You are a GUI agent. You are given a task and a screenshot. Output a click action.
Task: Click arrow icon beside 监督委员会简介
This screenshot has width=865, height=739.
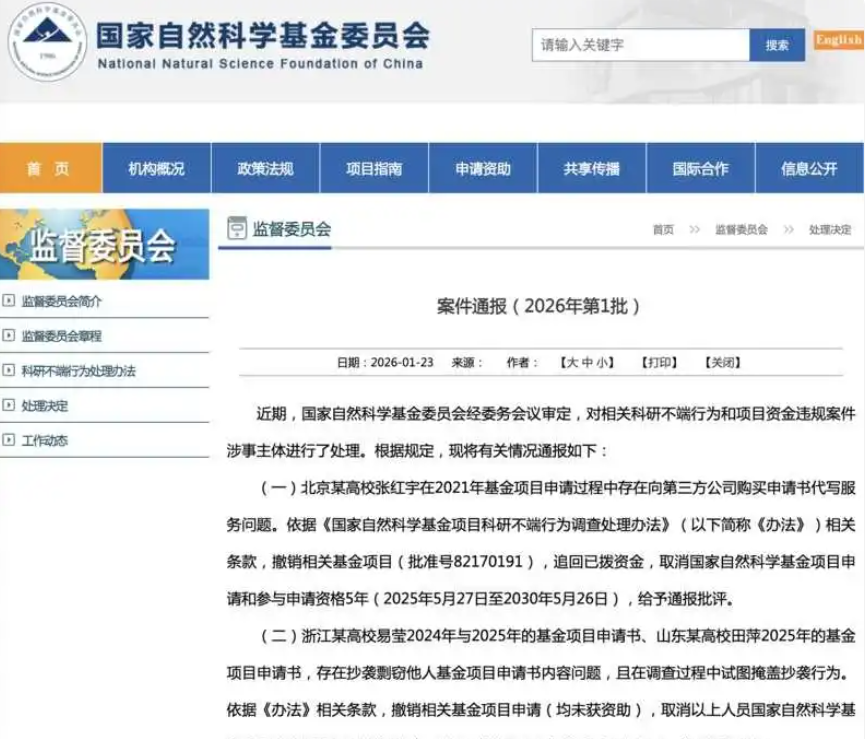point(8,301)
